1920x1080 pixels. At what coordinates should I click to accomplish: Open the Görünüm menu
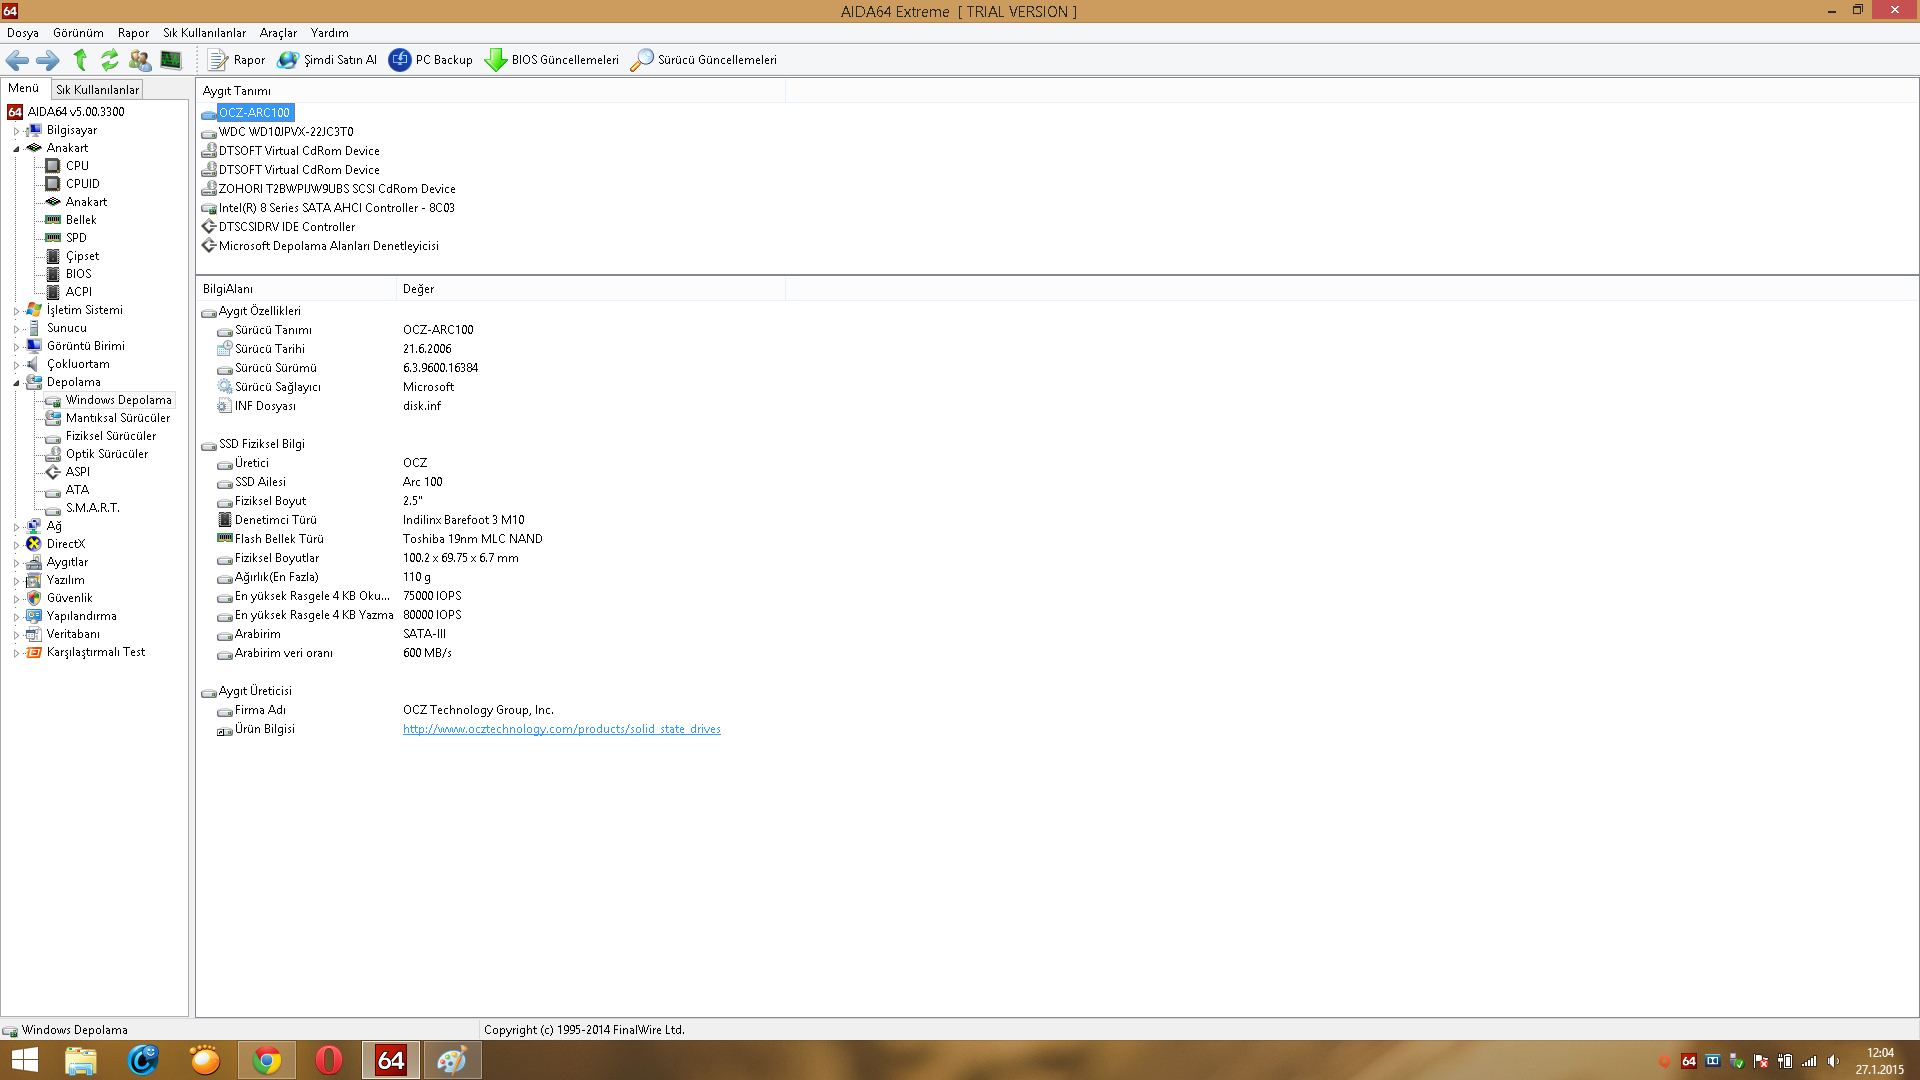tap(78, 33)
